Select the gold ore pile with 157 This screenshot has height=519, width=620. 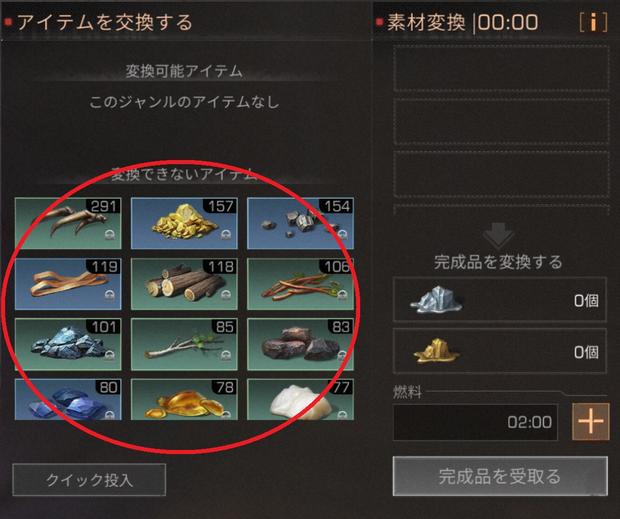184,223
